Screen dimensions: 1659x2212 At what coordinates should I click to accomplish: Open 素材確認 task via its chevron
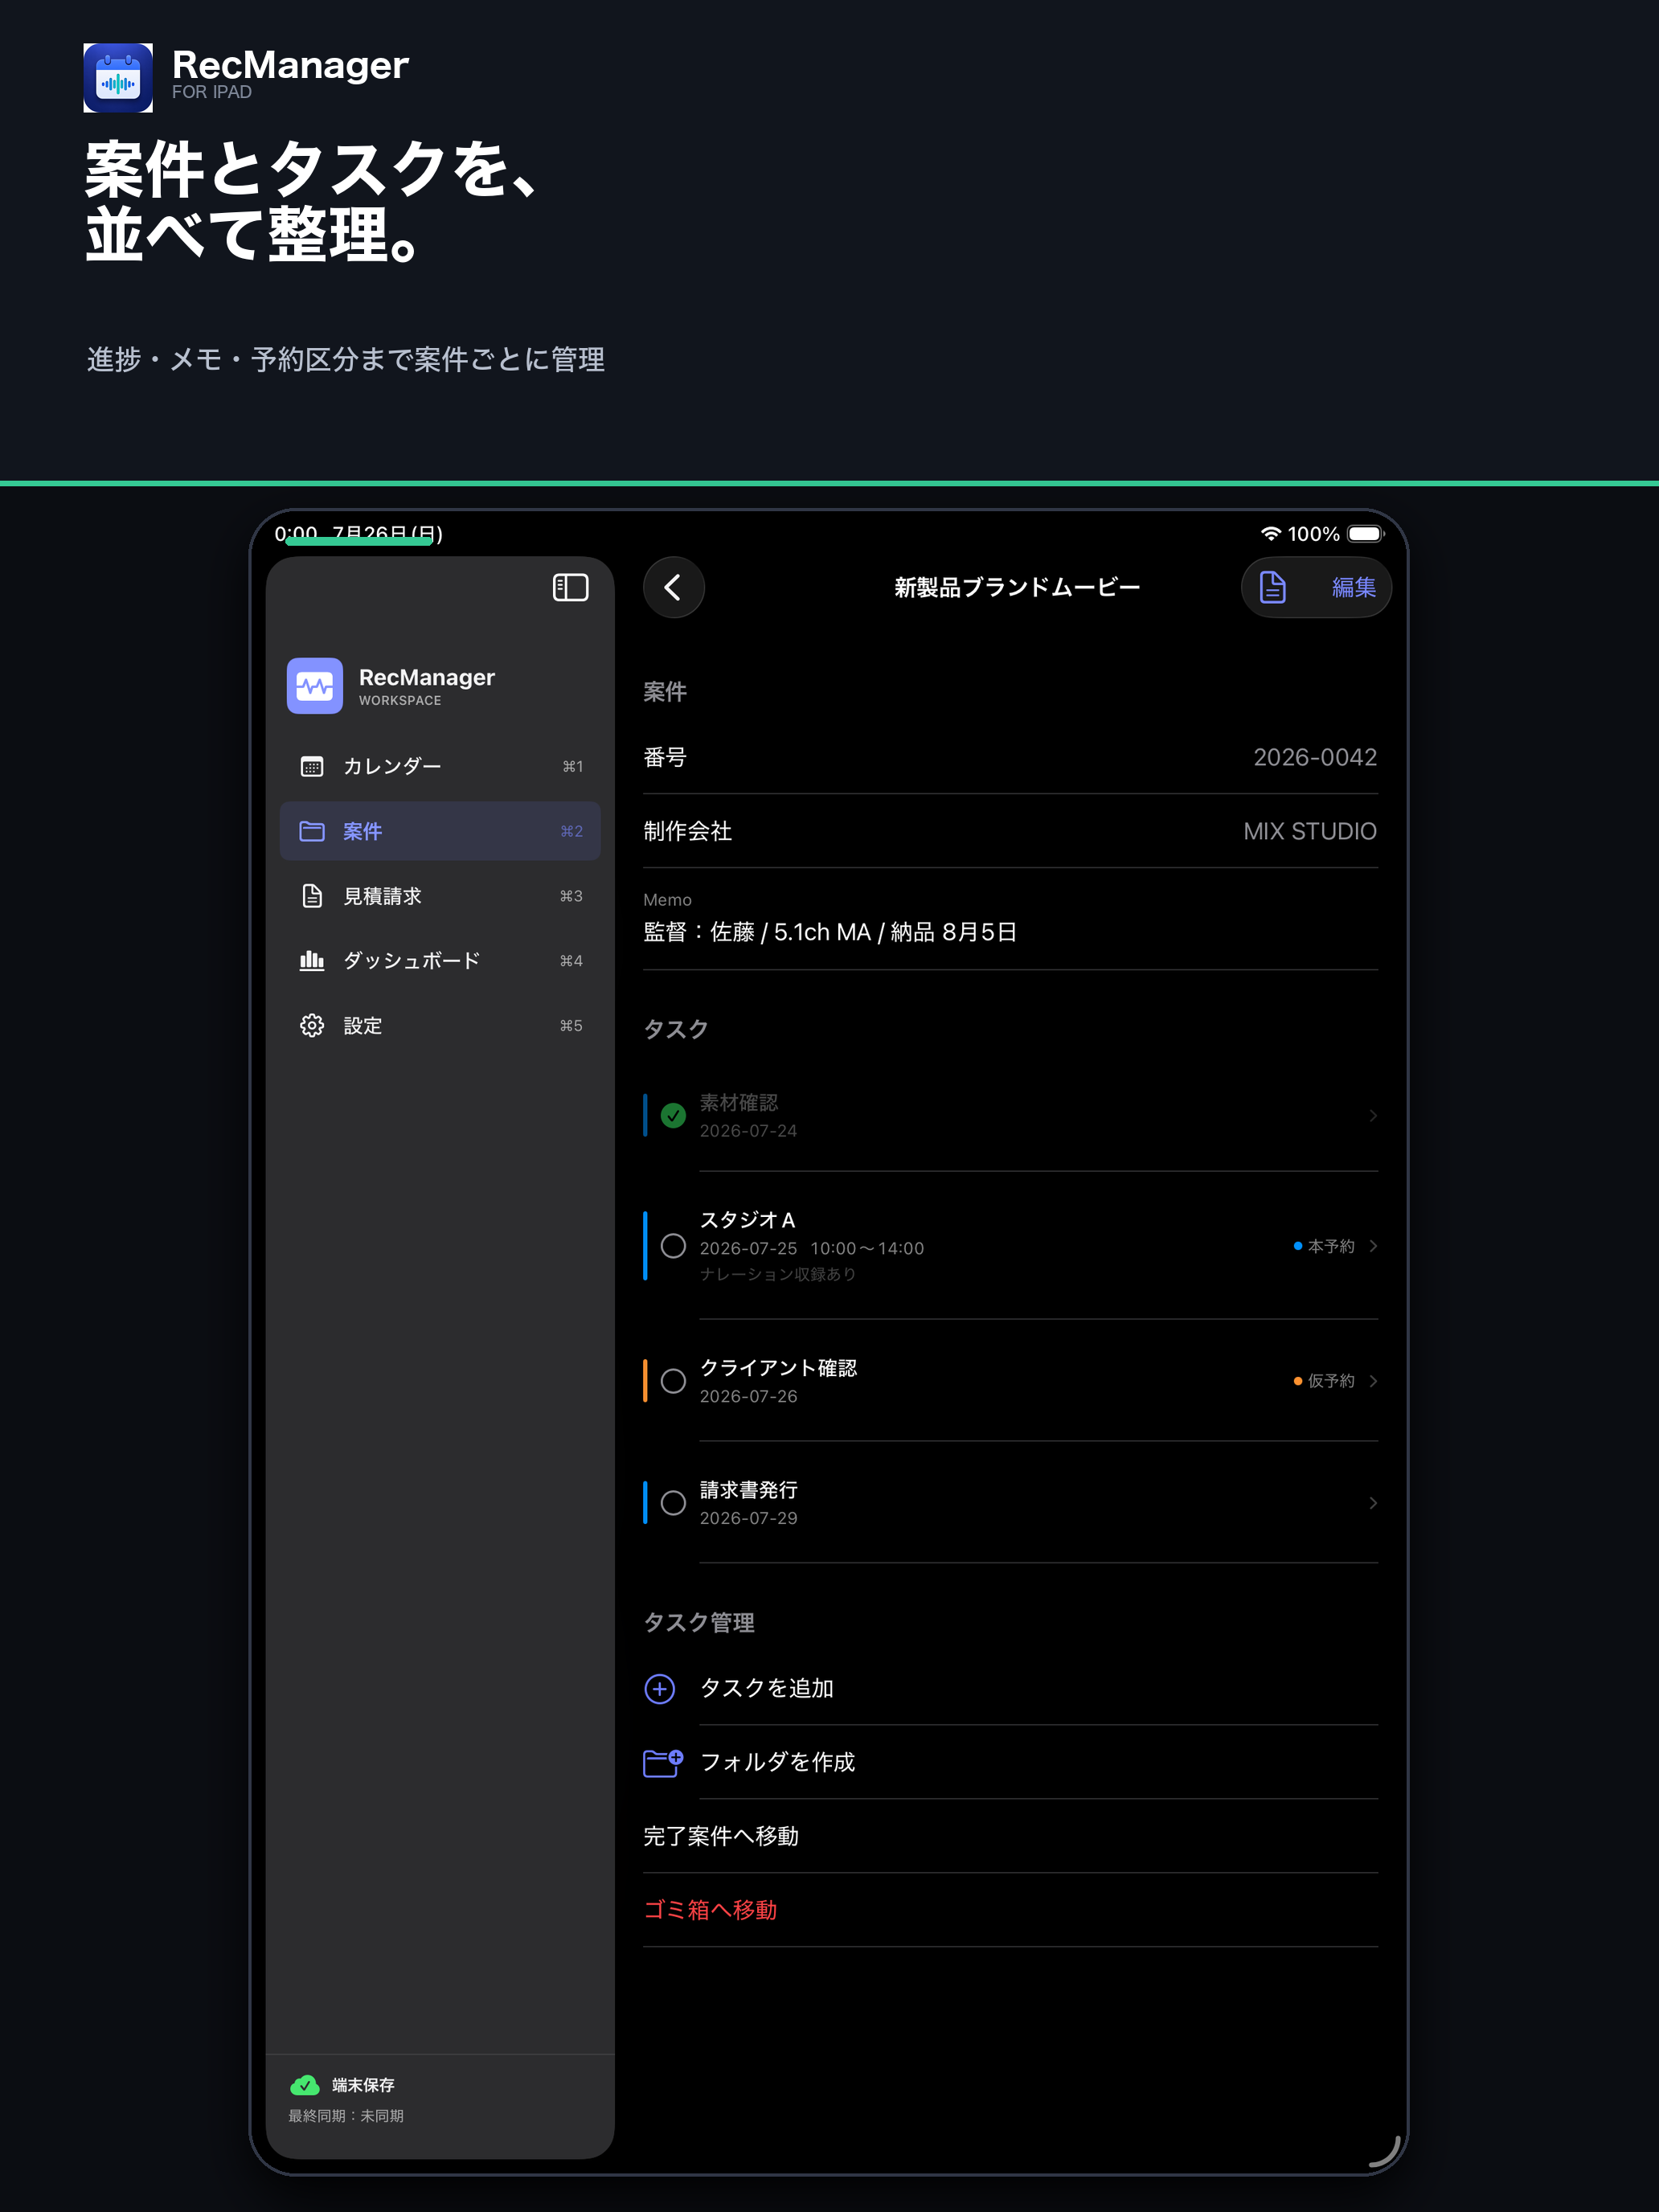1373,1116
